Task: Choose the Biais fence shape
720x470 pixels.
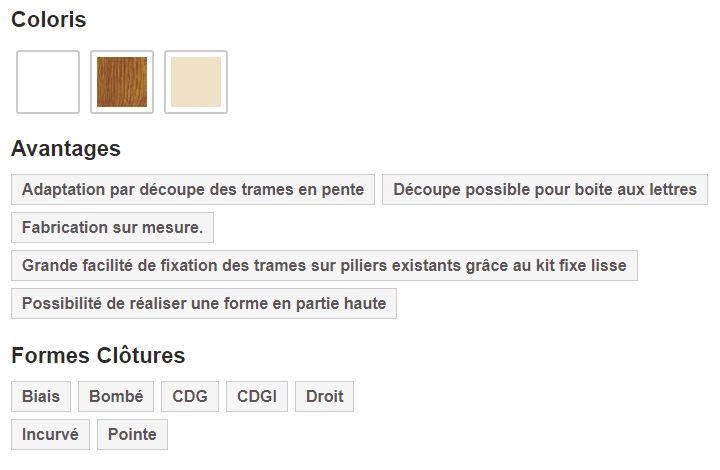Action: (41, 396)
